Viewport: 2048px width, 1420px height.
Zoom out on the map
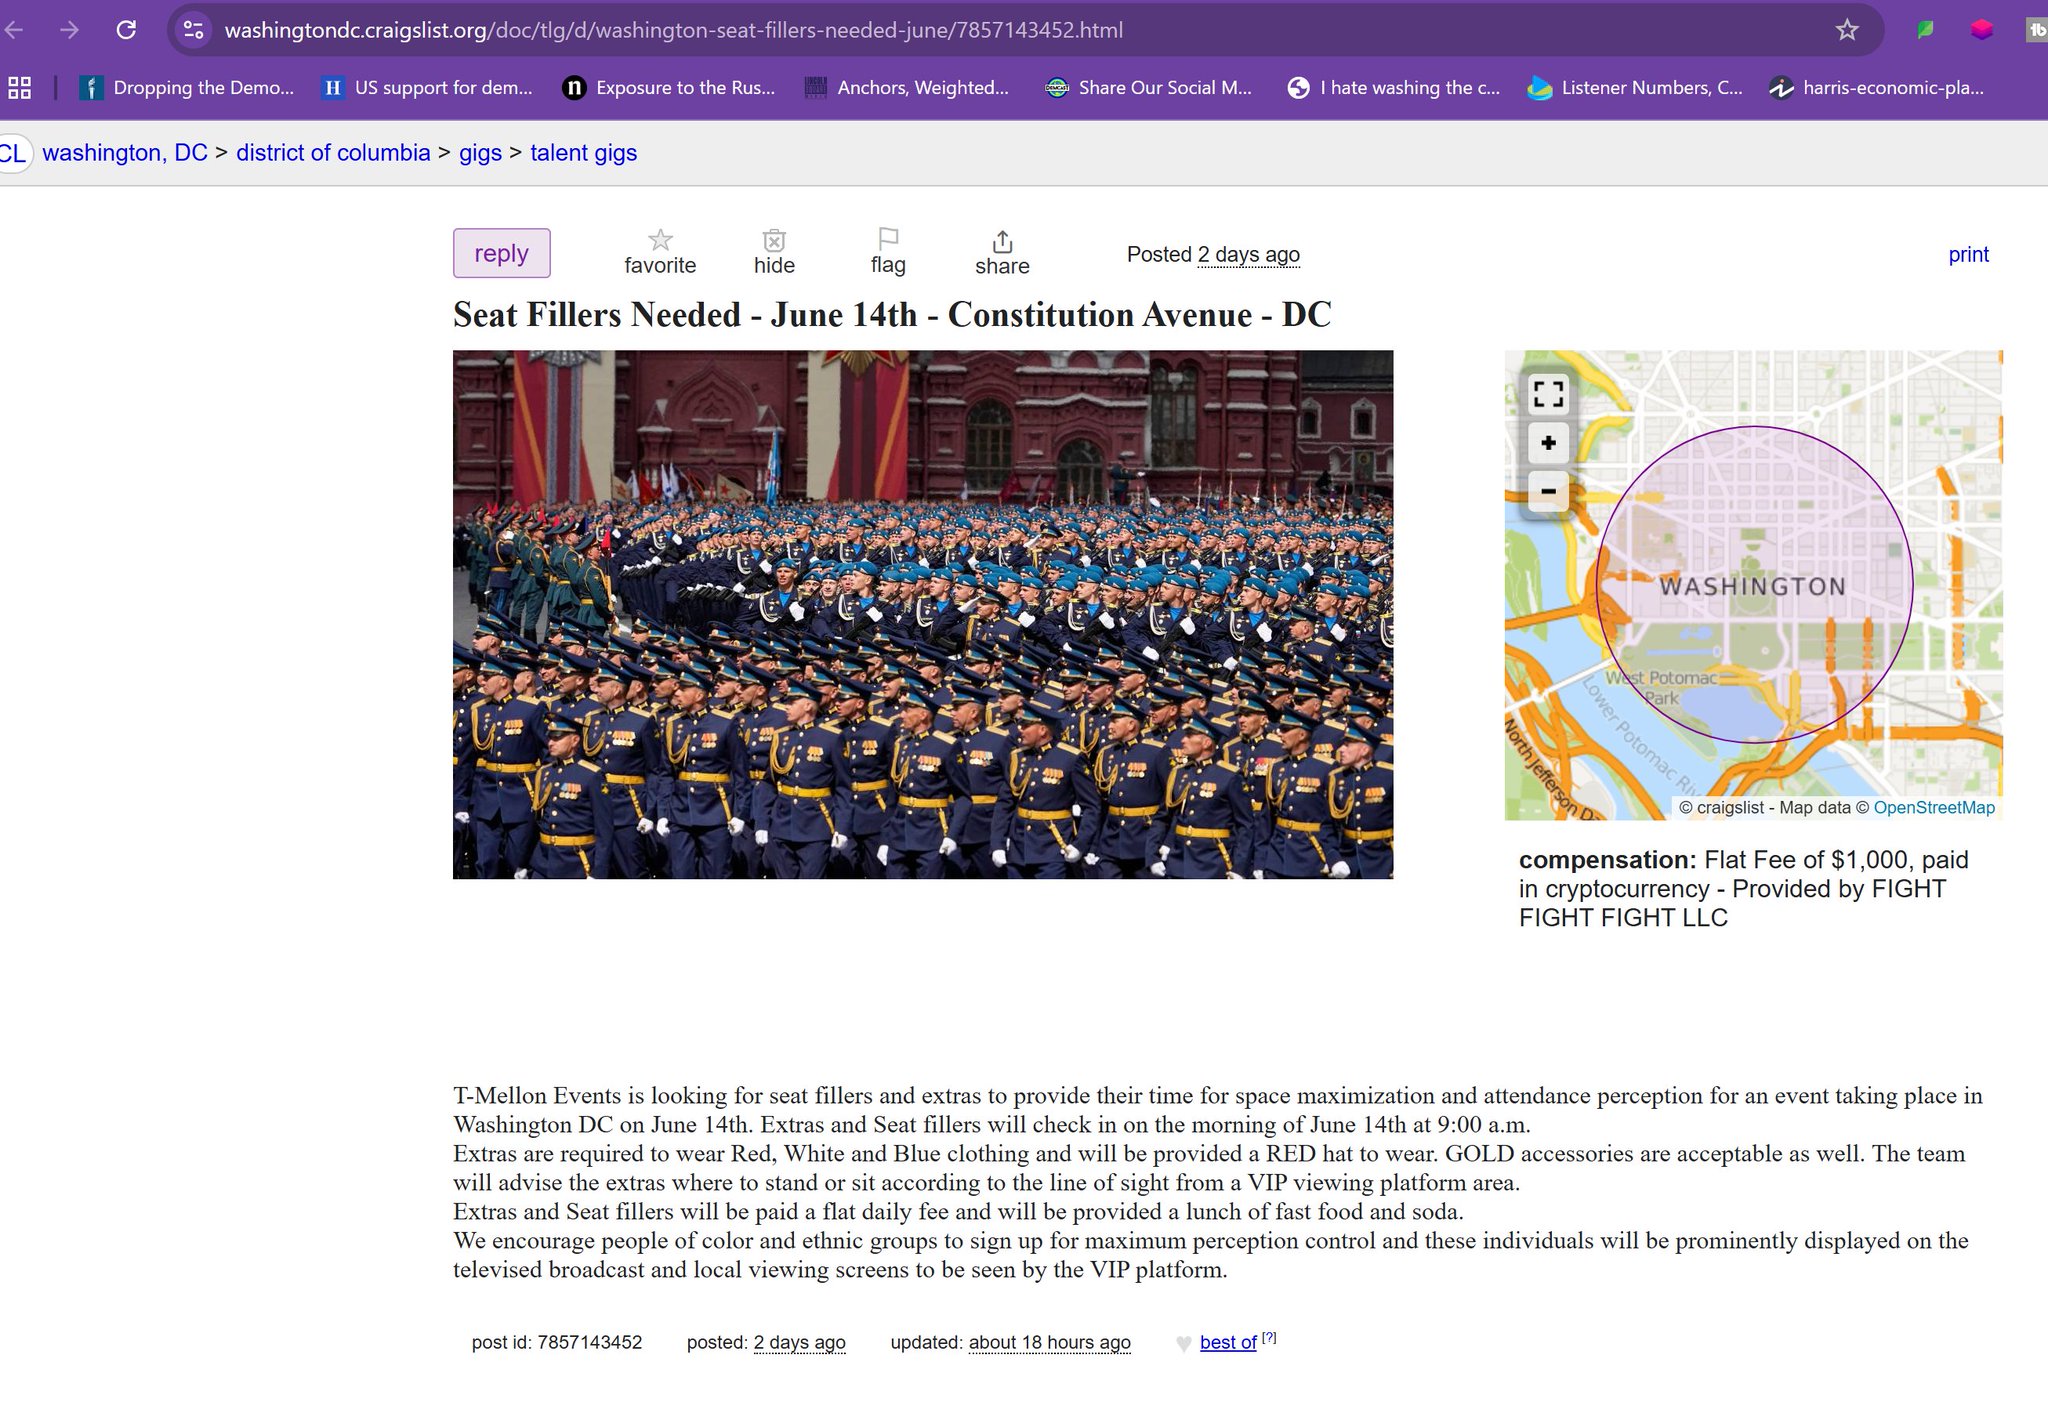[1548, 491]
